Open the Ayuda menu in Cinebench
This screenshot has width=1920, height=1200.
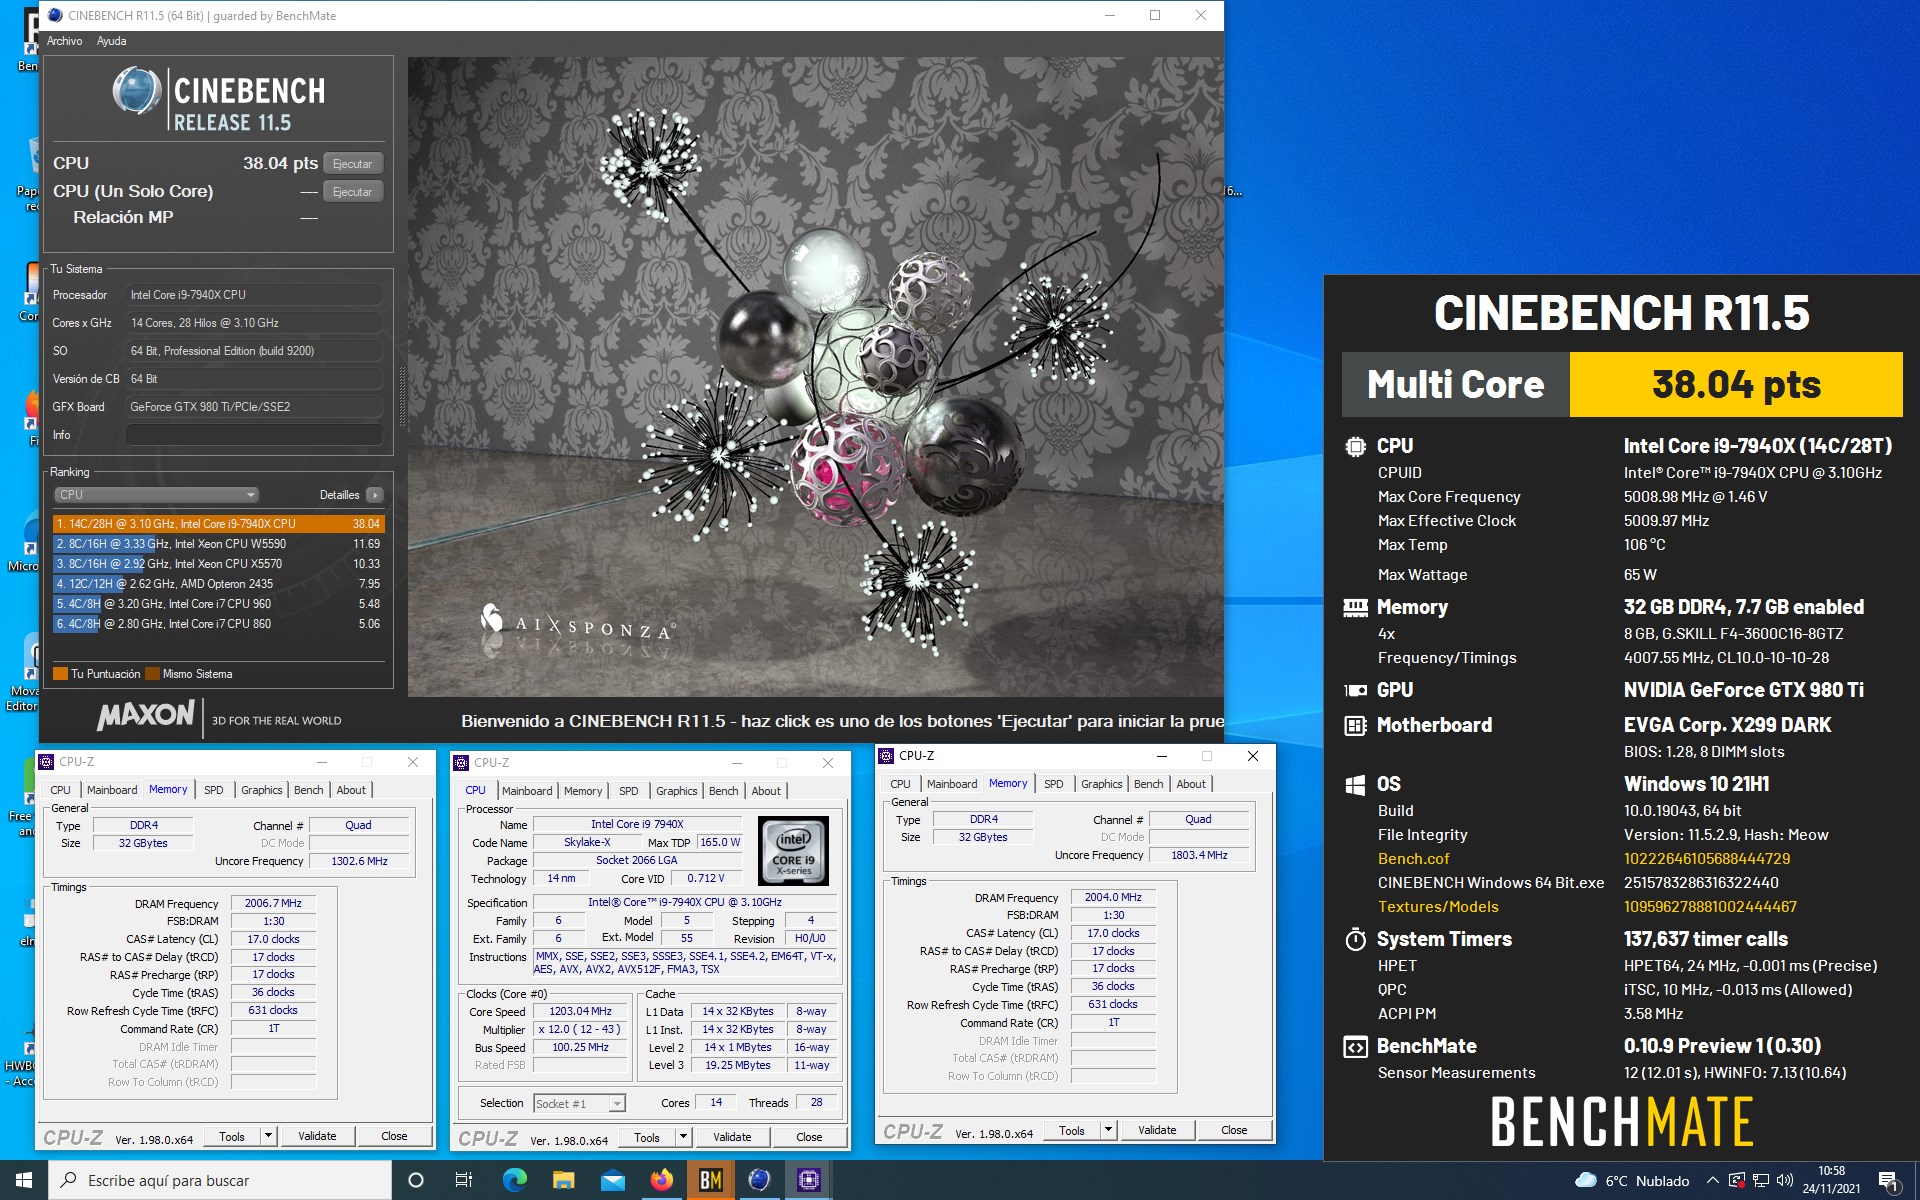coord(111,41)
